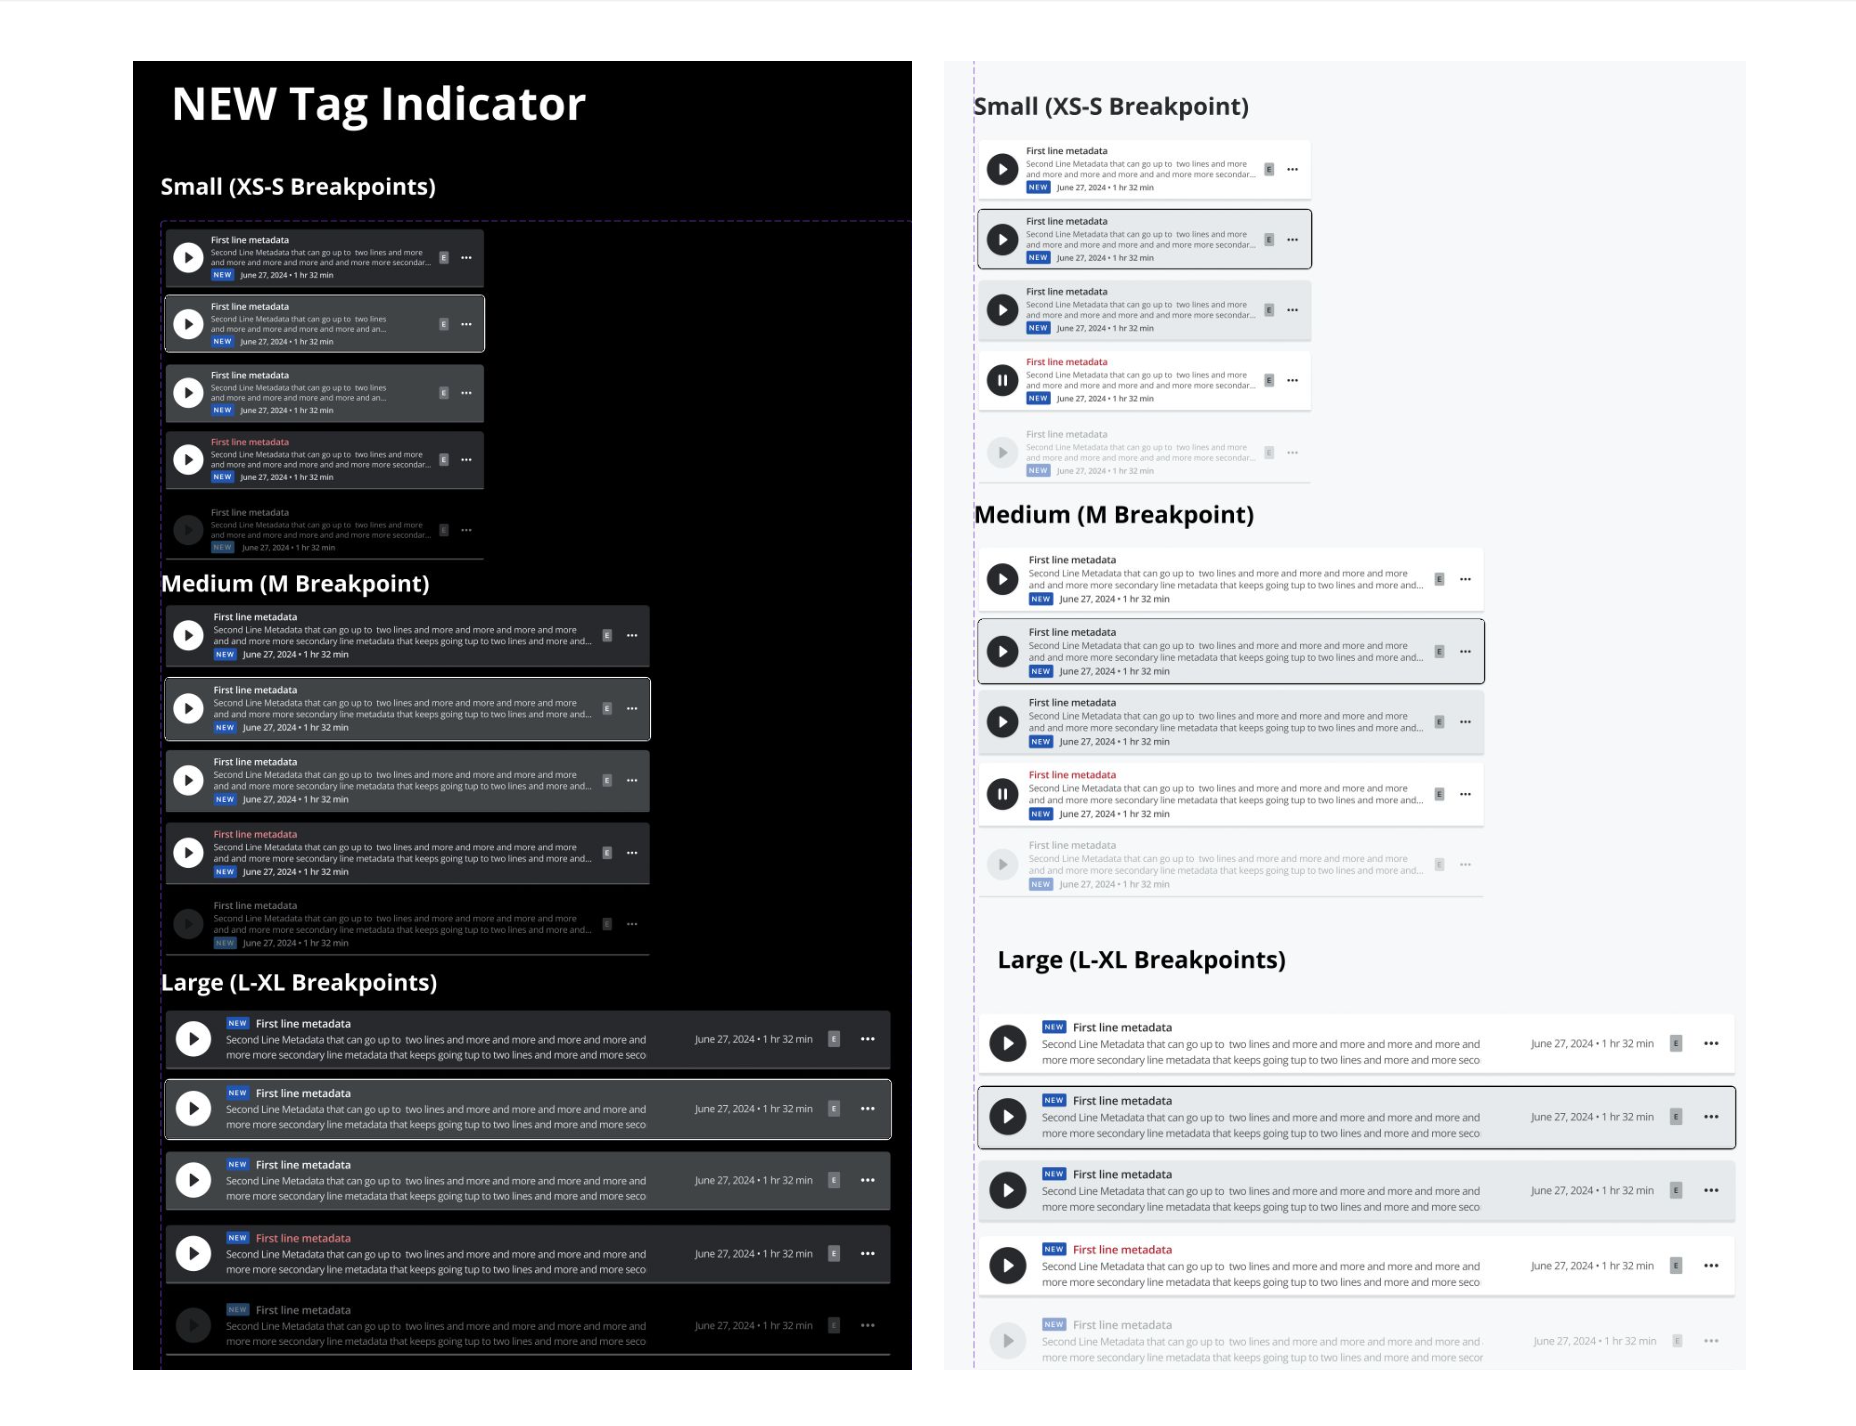Select red First line metadata in dark Medium section

(x=255, y=834)
